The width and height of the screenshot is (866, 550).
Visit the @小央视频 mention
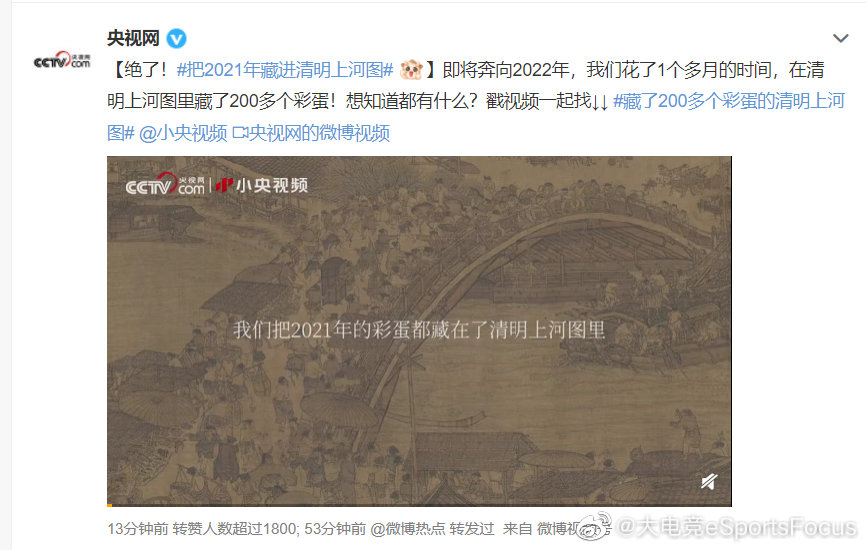[183, 133]
